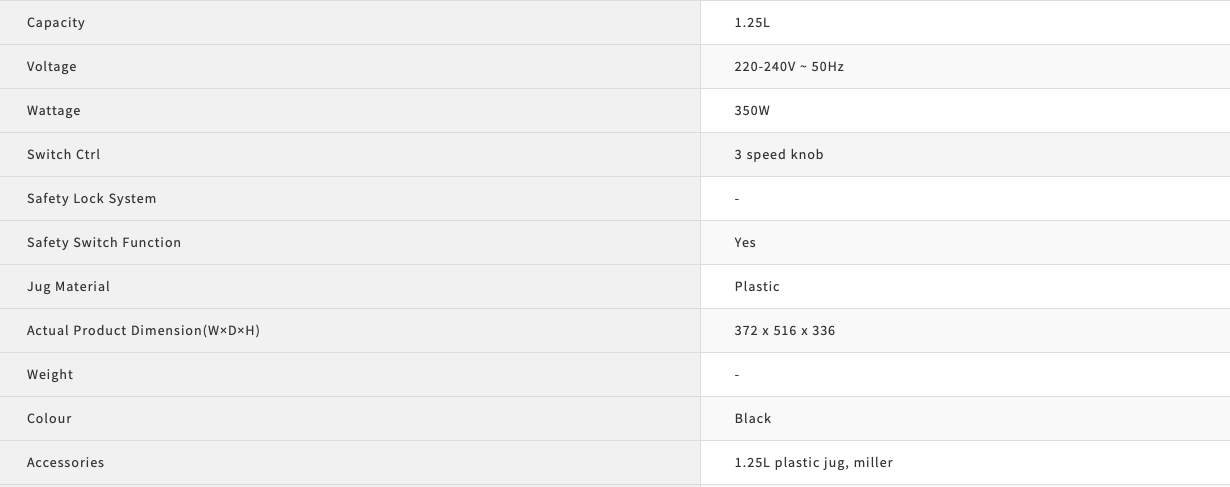This screenshot has width=1230, height=487.
Task: Click the Capacity label cell
Action: (56, 23)
